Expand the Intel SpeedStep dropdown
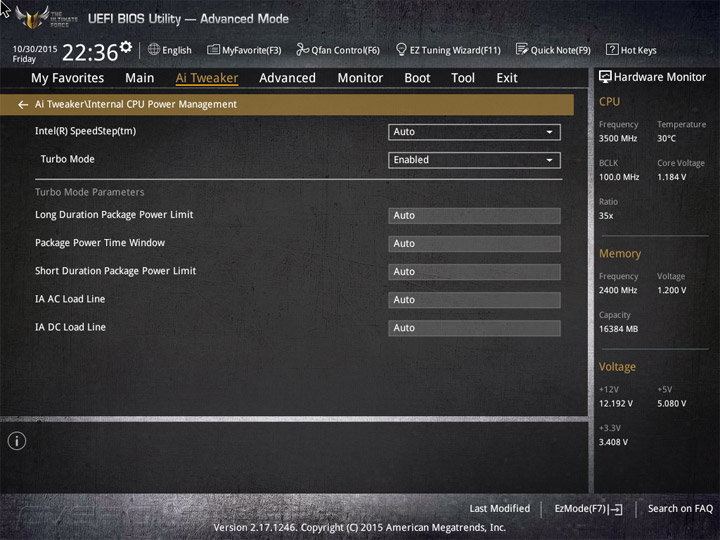This screenshot has width=720, height=540. coord(474,132)
